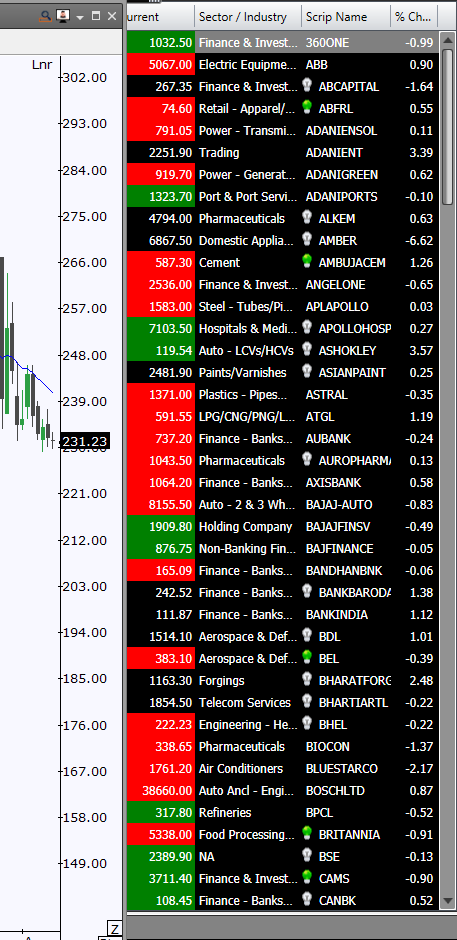Click the watchlist vertical scrollbar thumb
The image size is (457, 940).
pos(447,126)
